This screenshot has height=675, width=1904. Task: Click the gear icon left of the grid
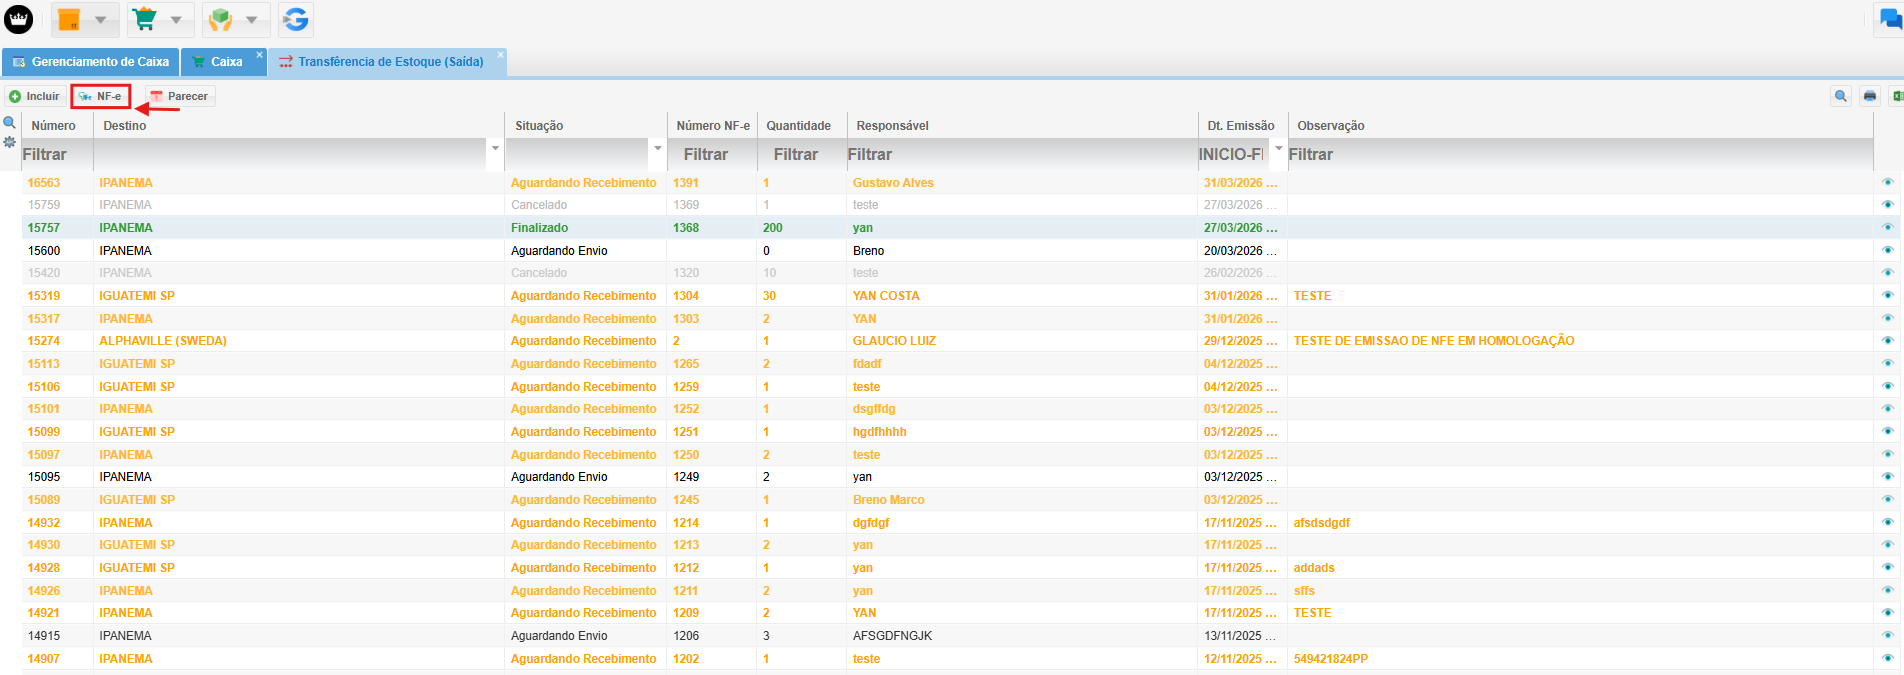(10, 142)
